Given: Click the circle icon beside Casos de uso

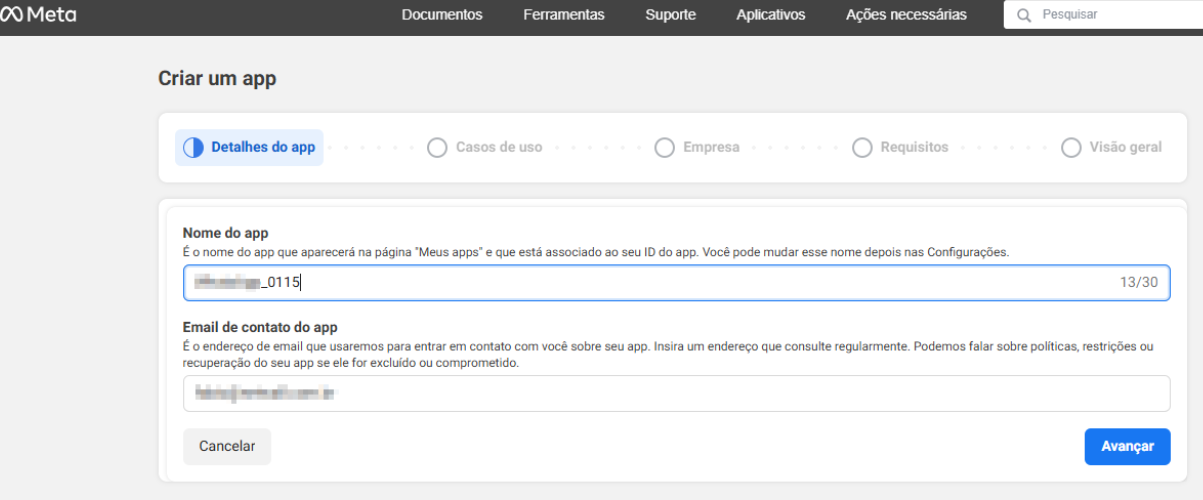Looking at the screenshot, I should click(x=437, y=148).
